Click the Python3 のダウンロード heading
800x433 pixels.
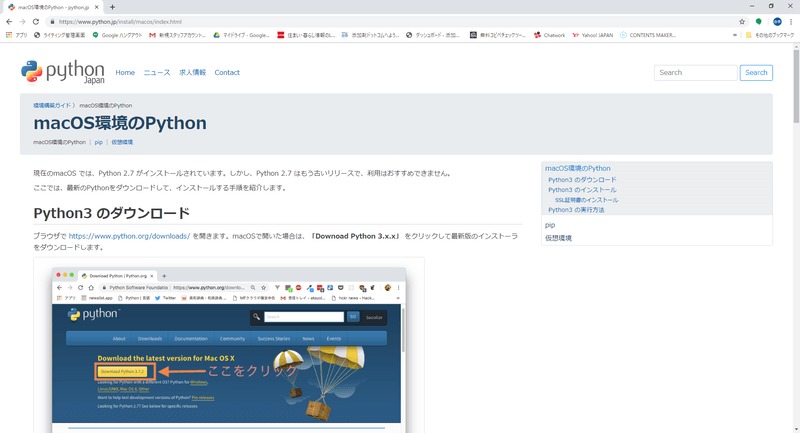[x=112, y=213]
